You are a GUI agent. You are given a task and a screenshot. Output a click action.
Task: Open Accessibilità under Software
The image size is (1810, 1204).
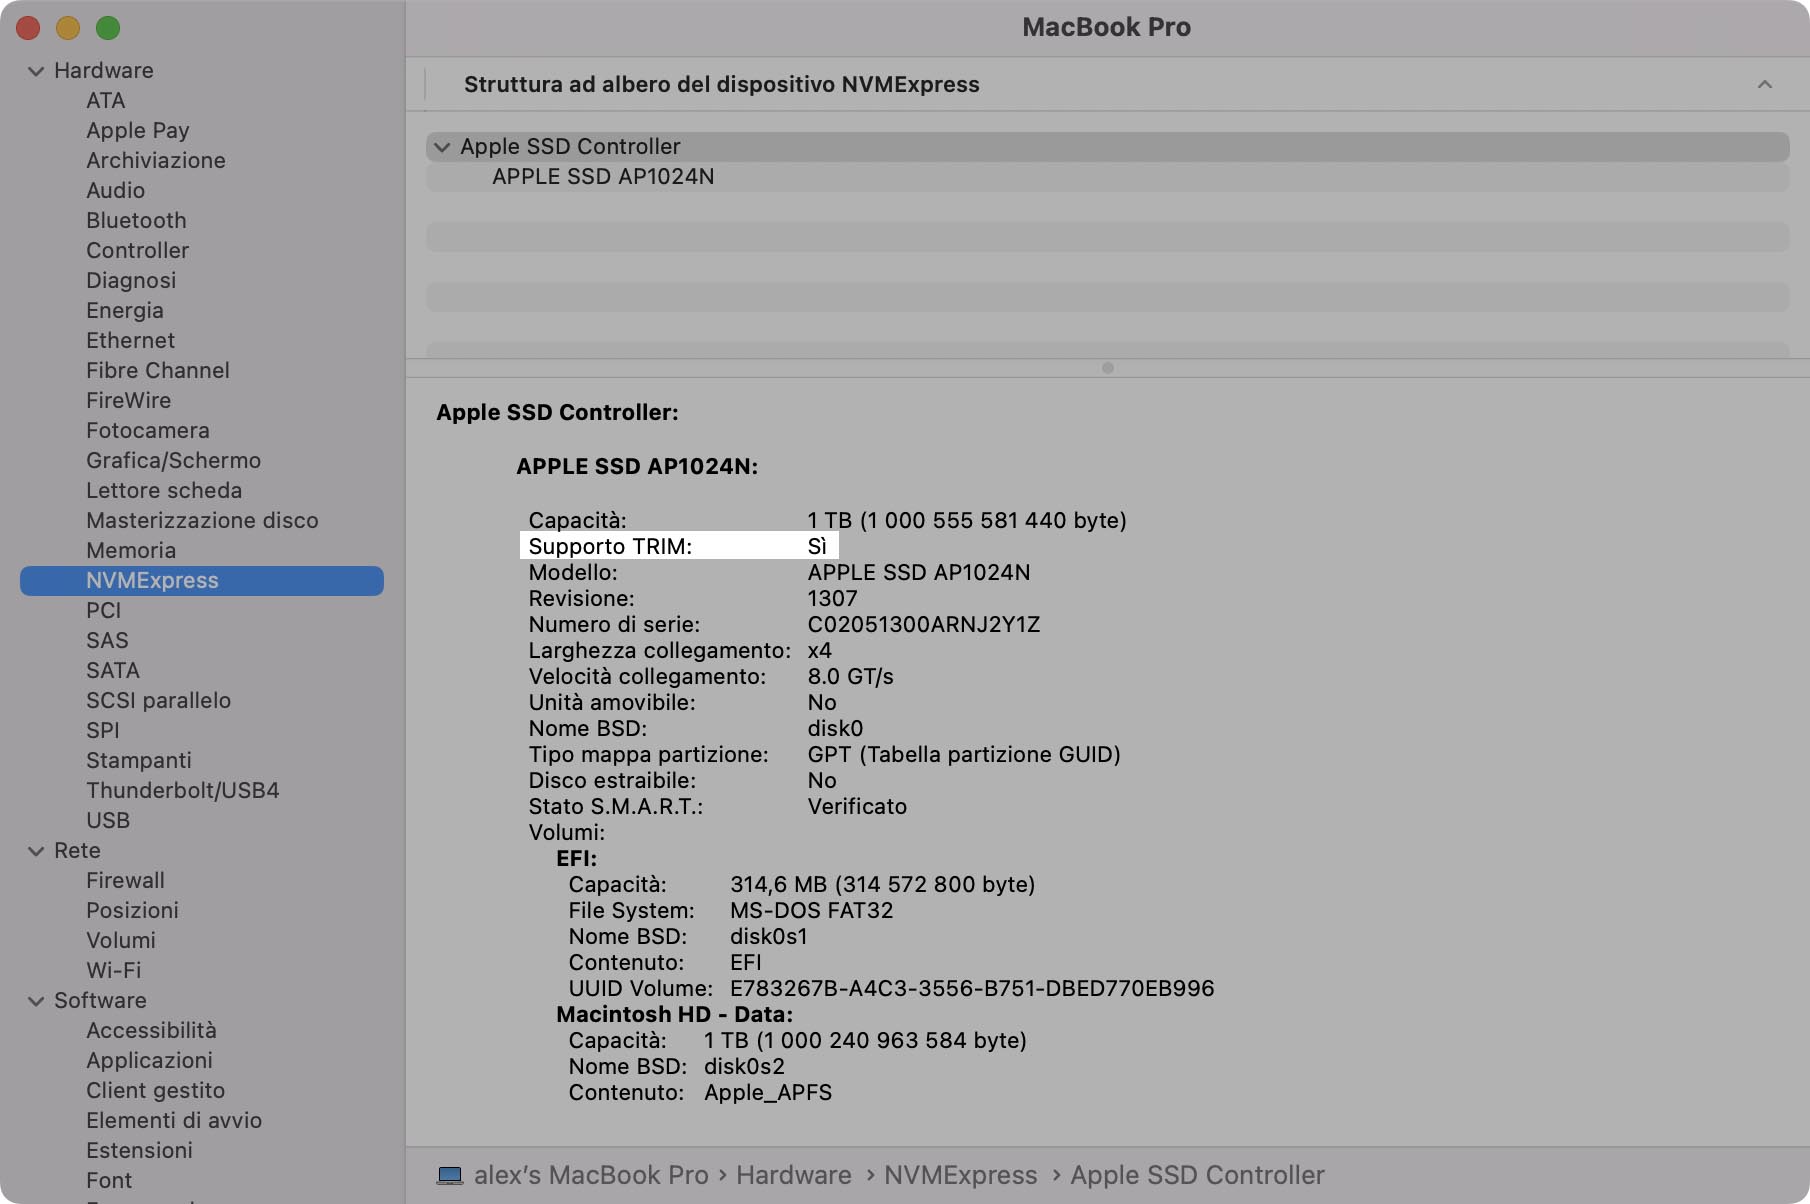[151, 1031]
